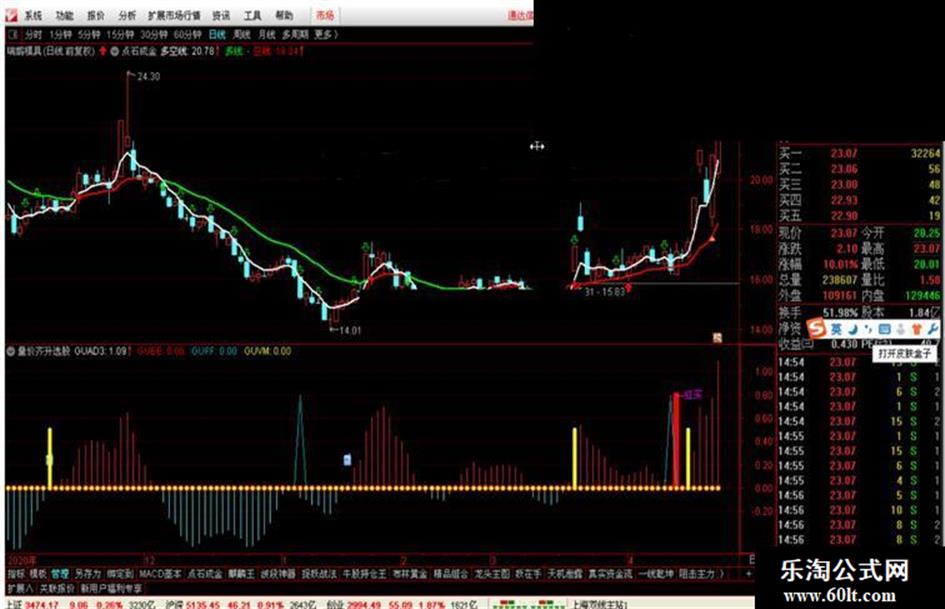Screen dimensions: 945x609
Task: Open the 帮助 menu
Action: (284, 16)
